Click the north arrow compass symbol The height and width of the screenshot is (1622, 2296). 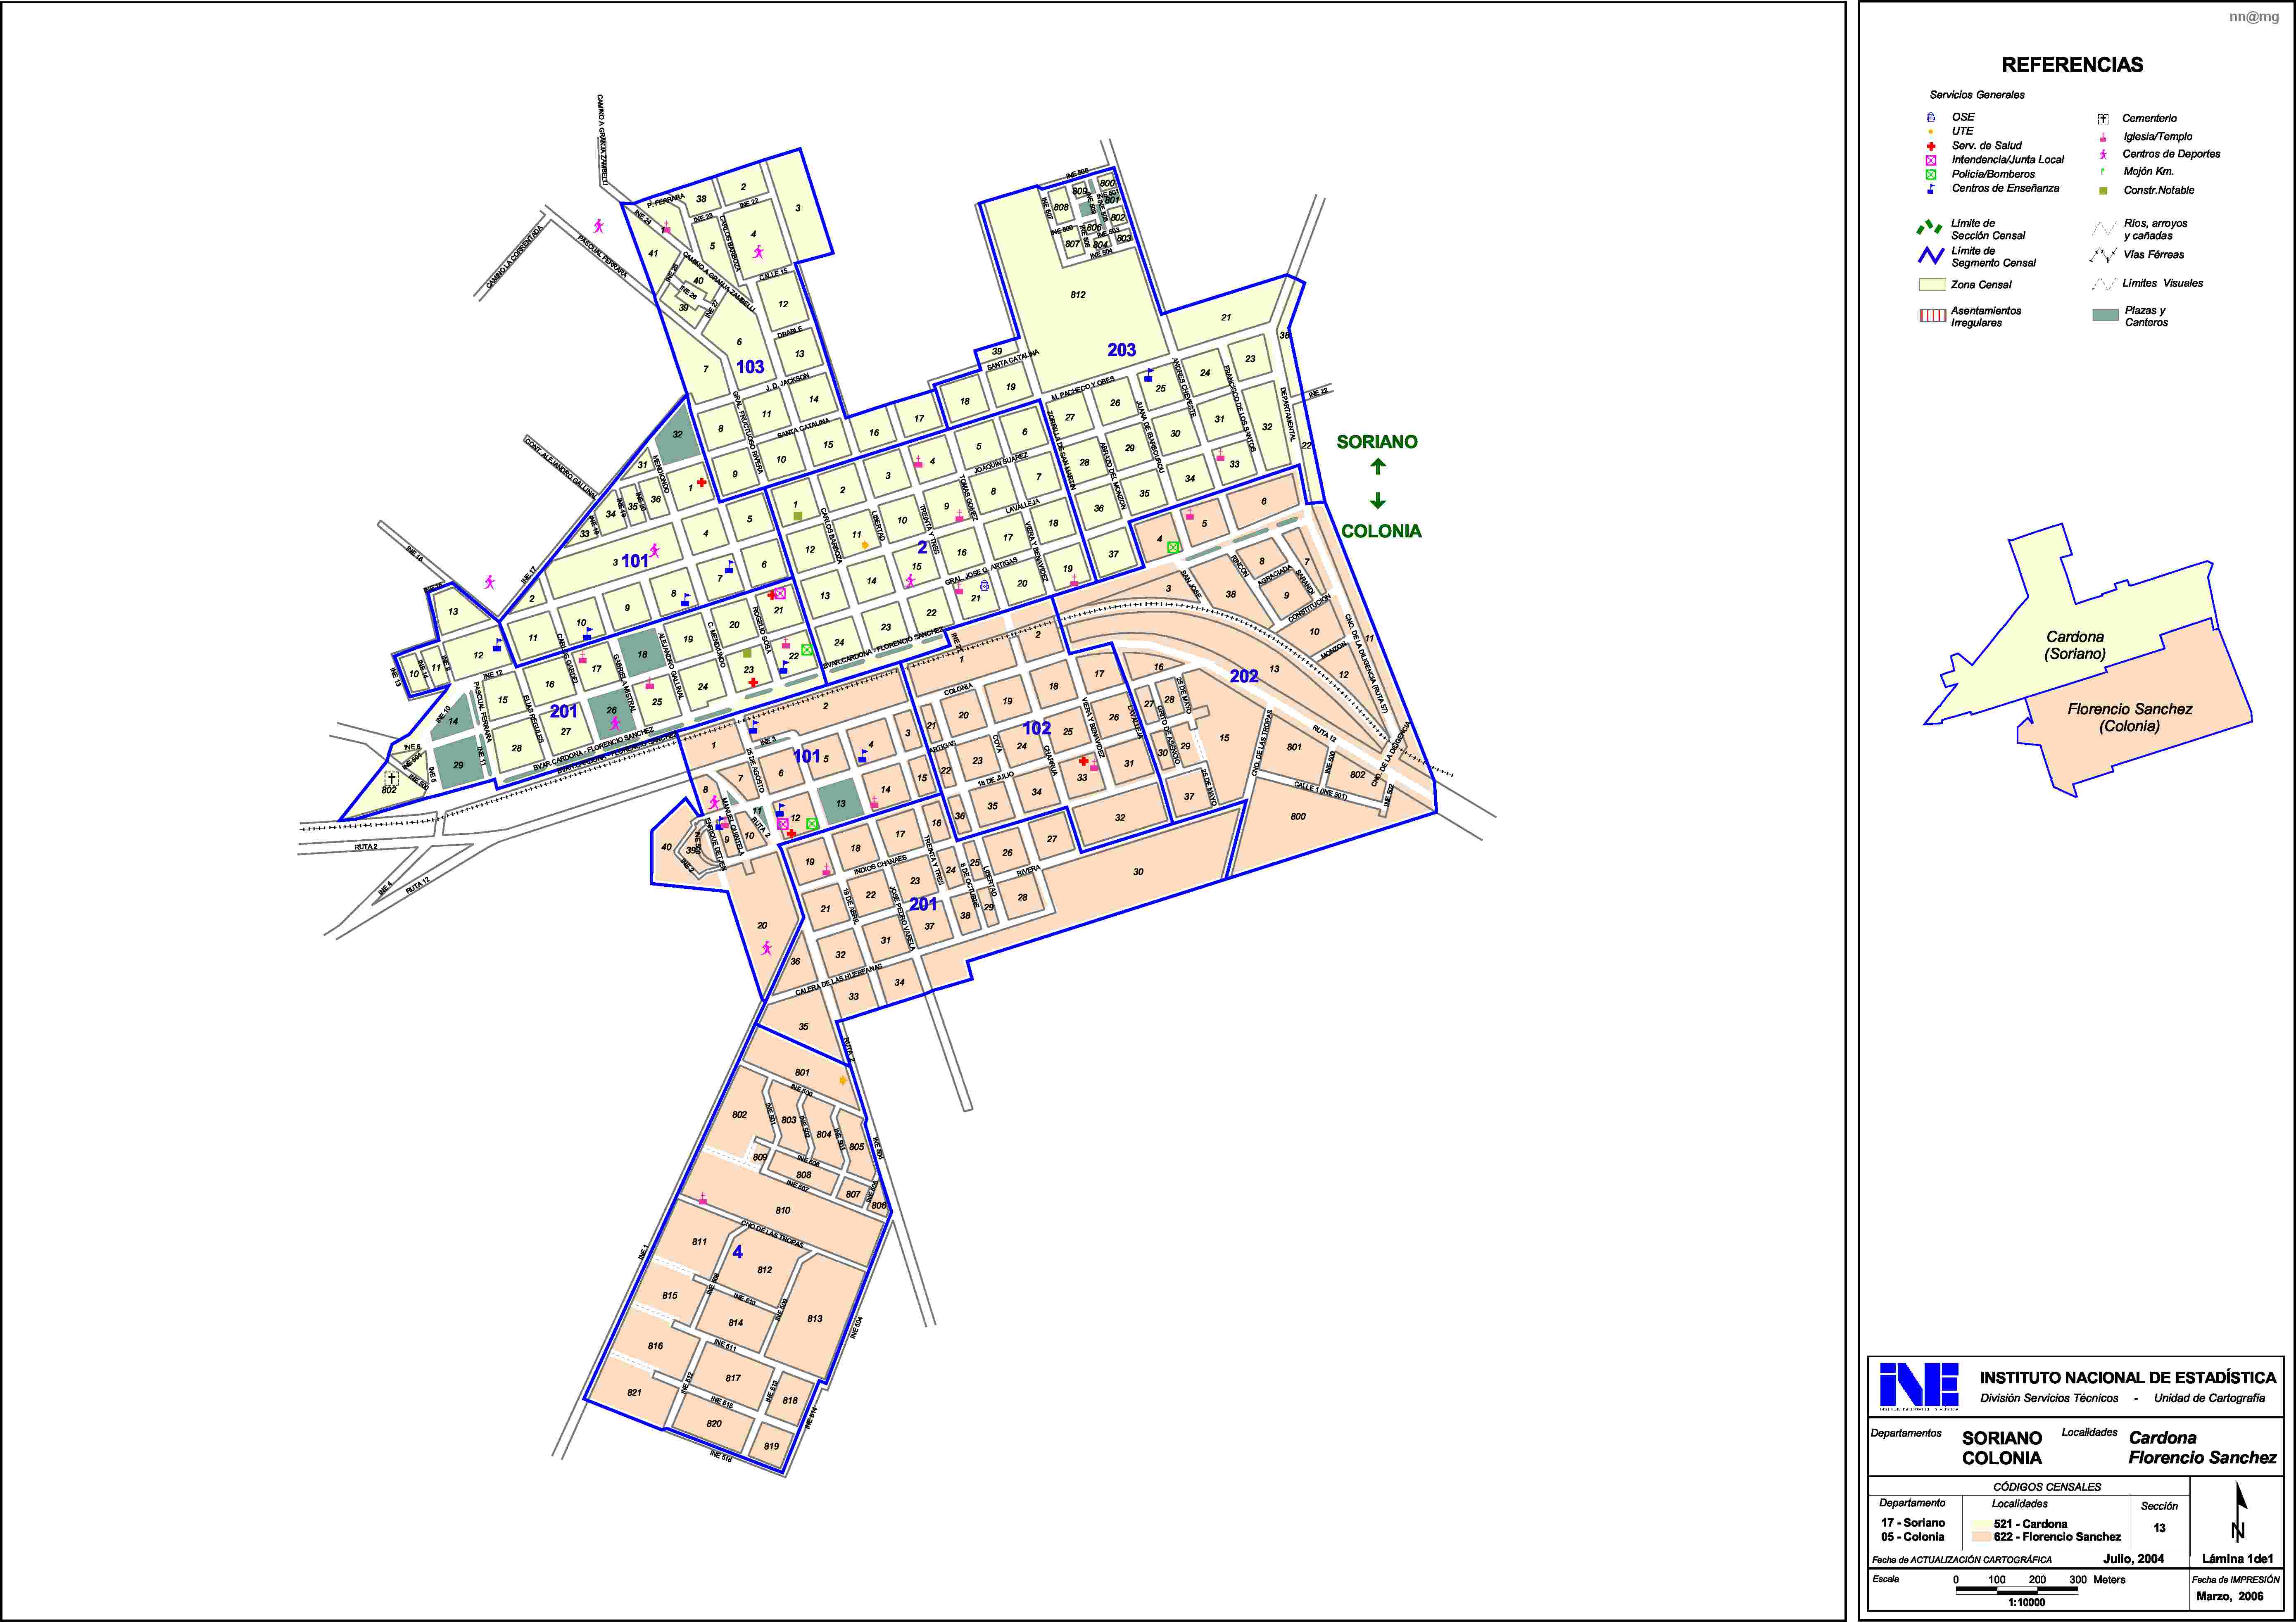pos(2239,1513)
